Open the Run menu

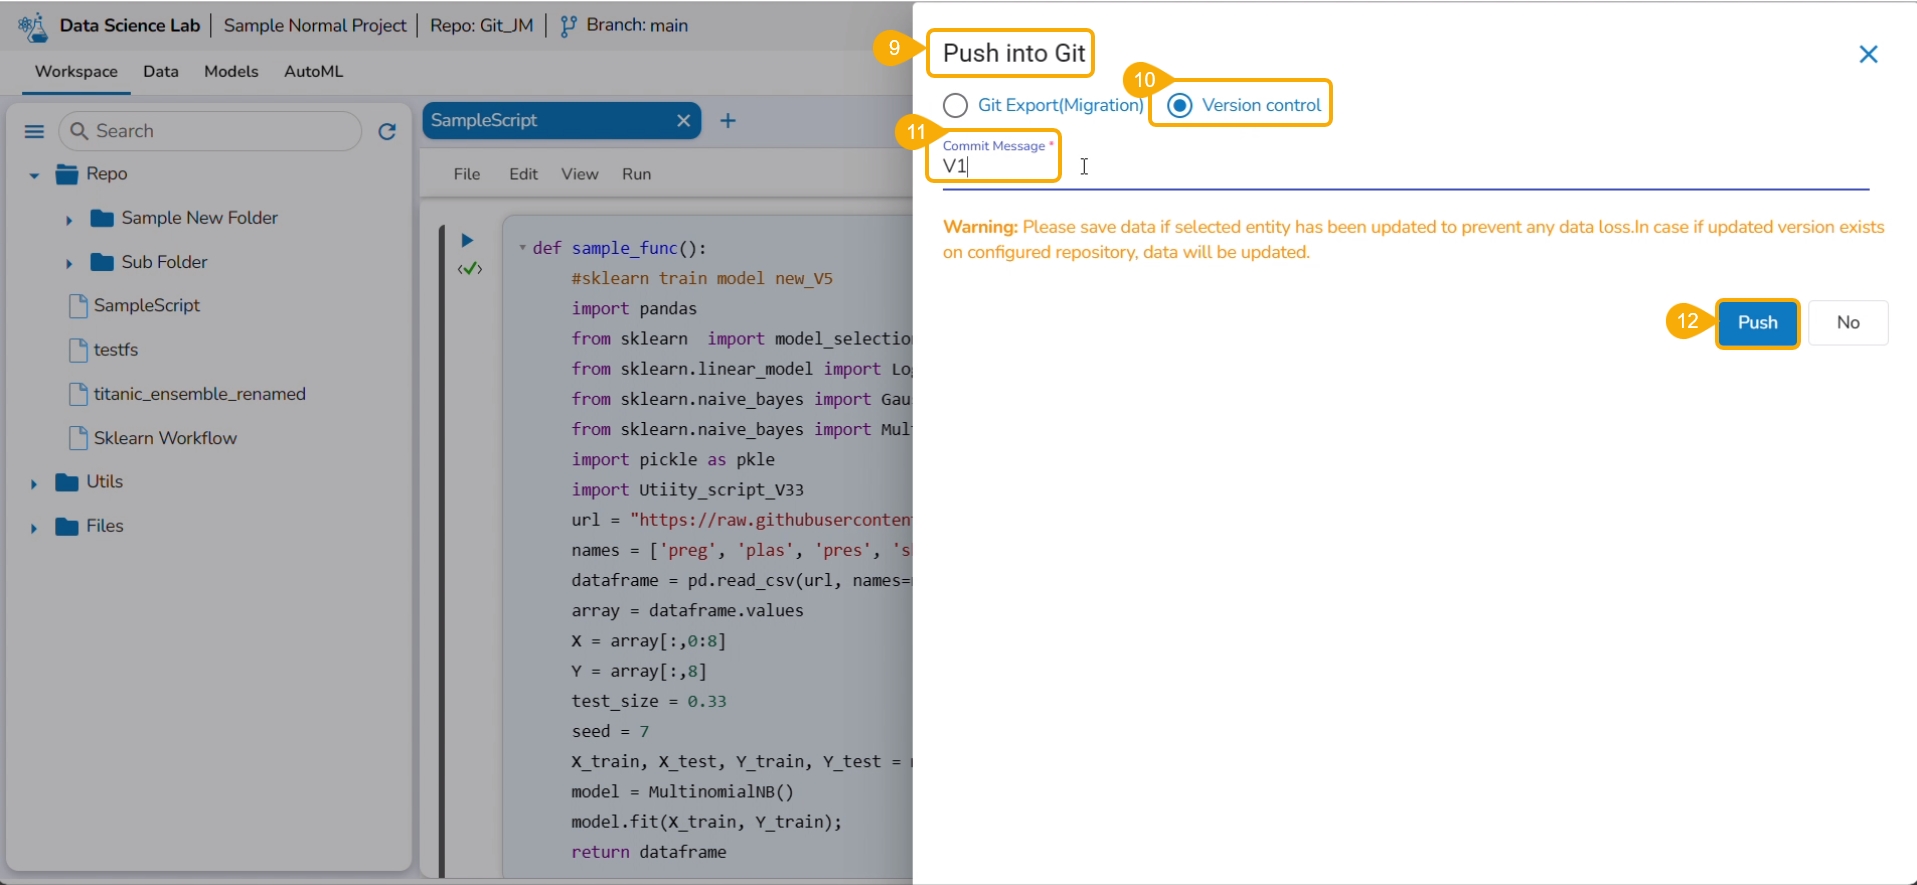pos(636,174)
